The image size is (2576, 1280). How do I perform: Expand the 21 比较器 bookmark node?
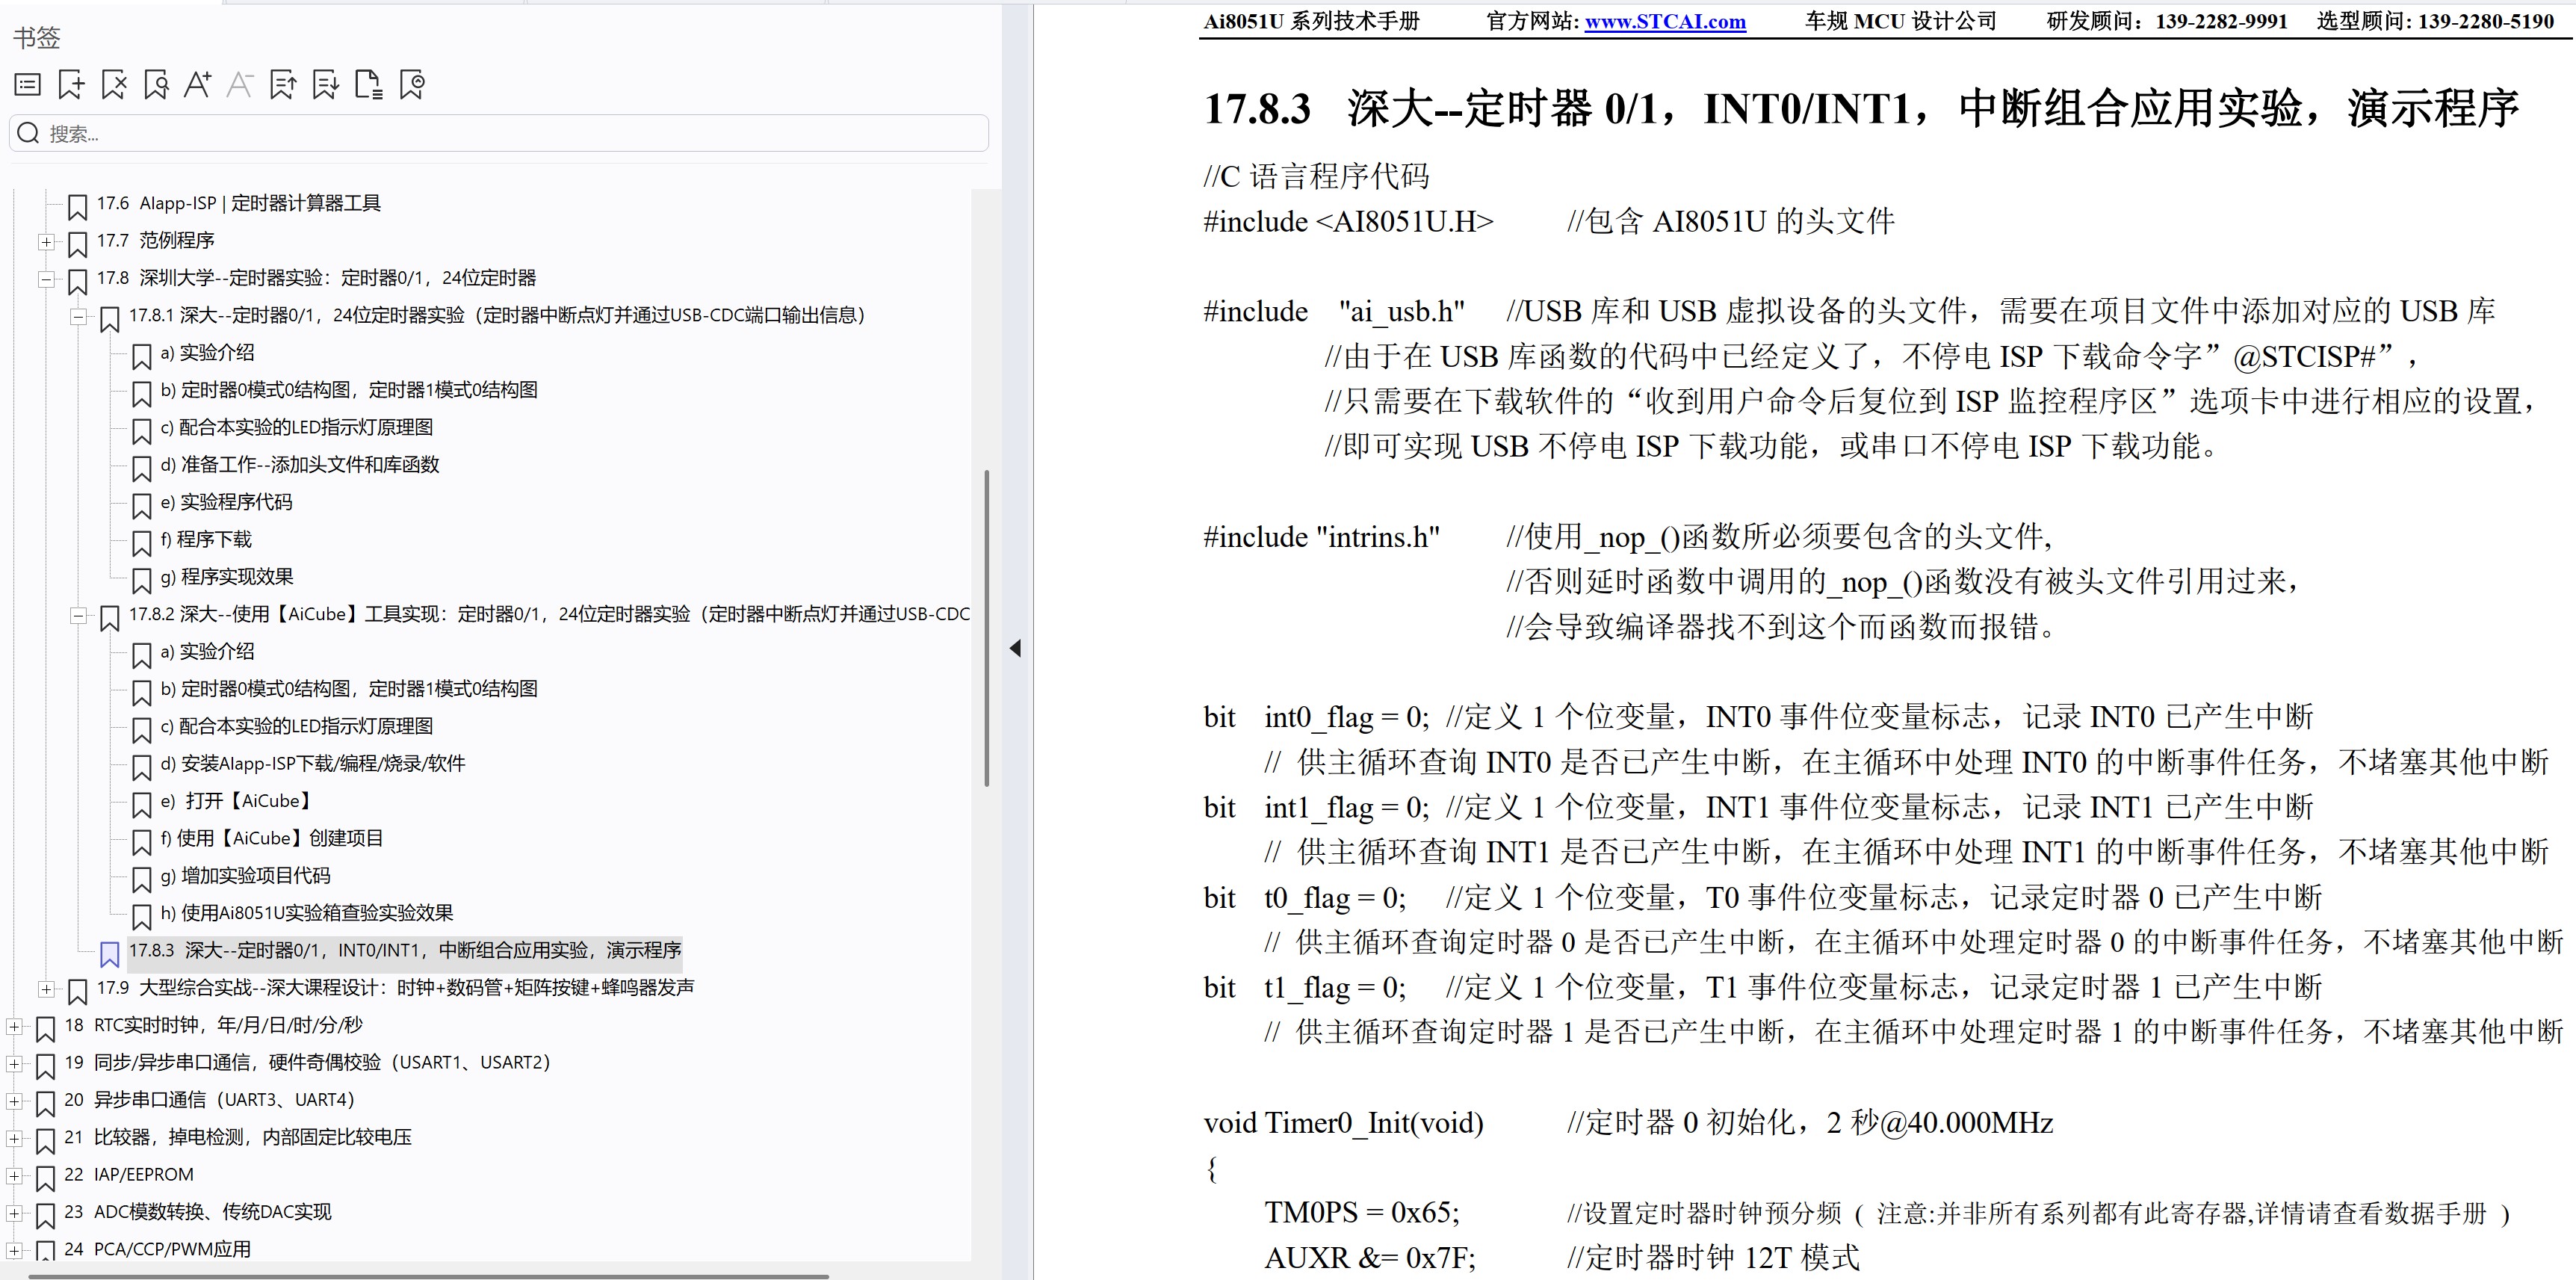(x=14, y=1138)
